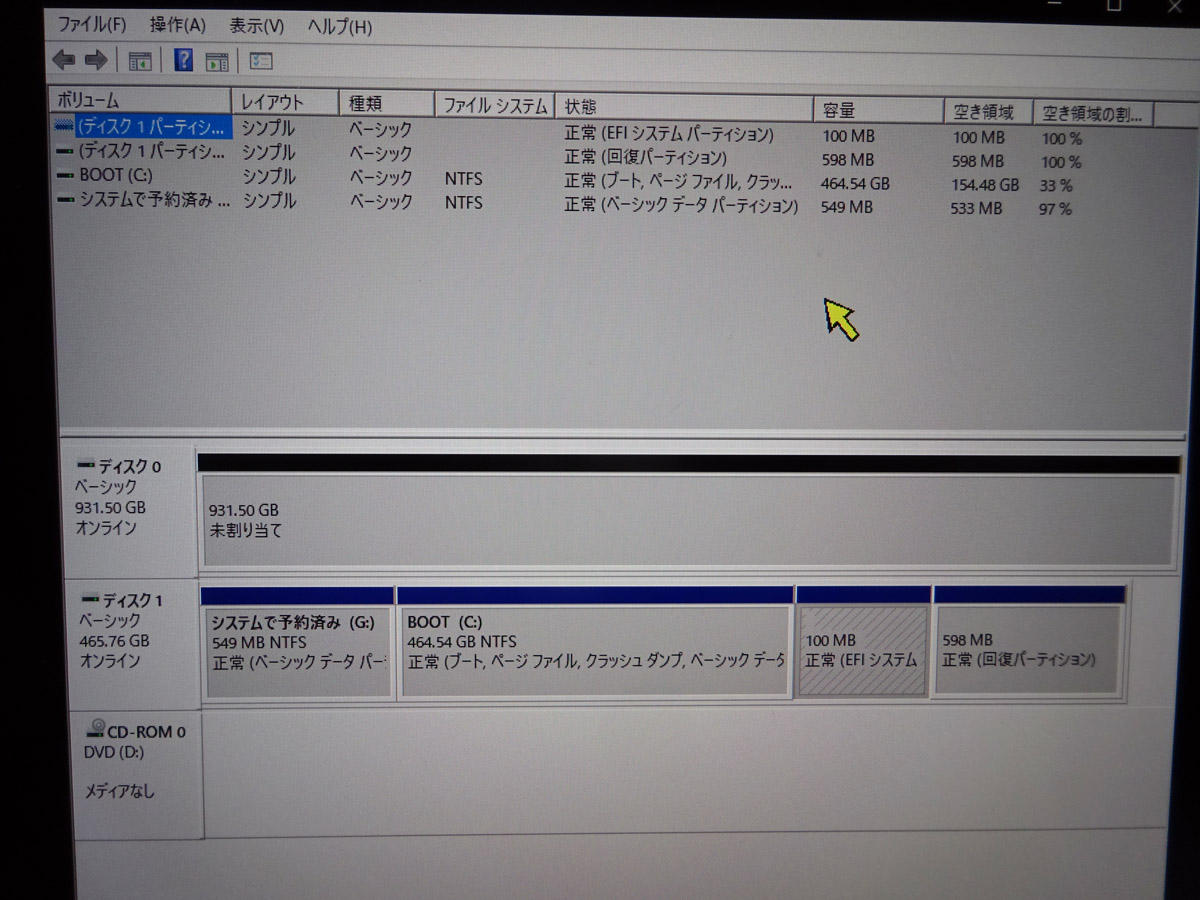The width and height of the screenshot is (1200, 900).
Task: Open the 表示(V) menu
Action: [x=256, y=26]
